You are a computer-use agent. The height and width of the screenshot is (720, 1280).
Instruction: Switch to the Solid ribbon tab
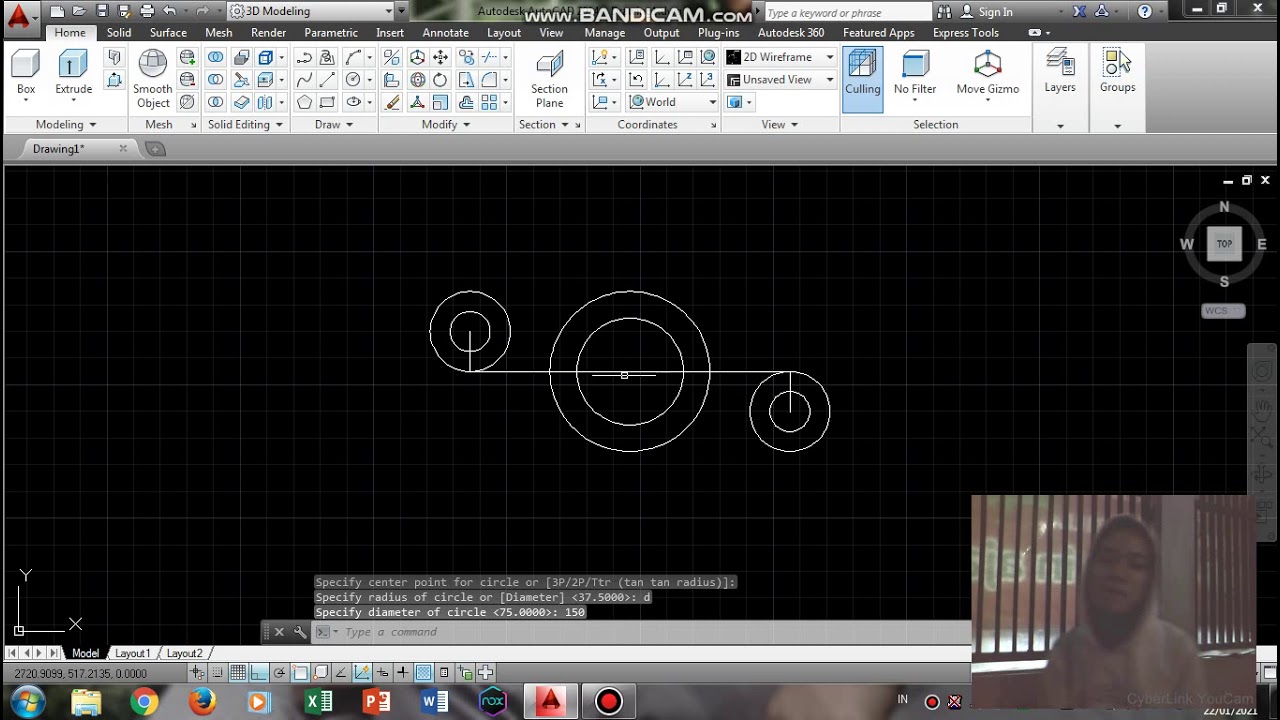coord(119,32)
